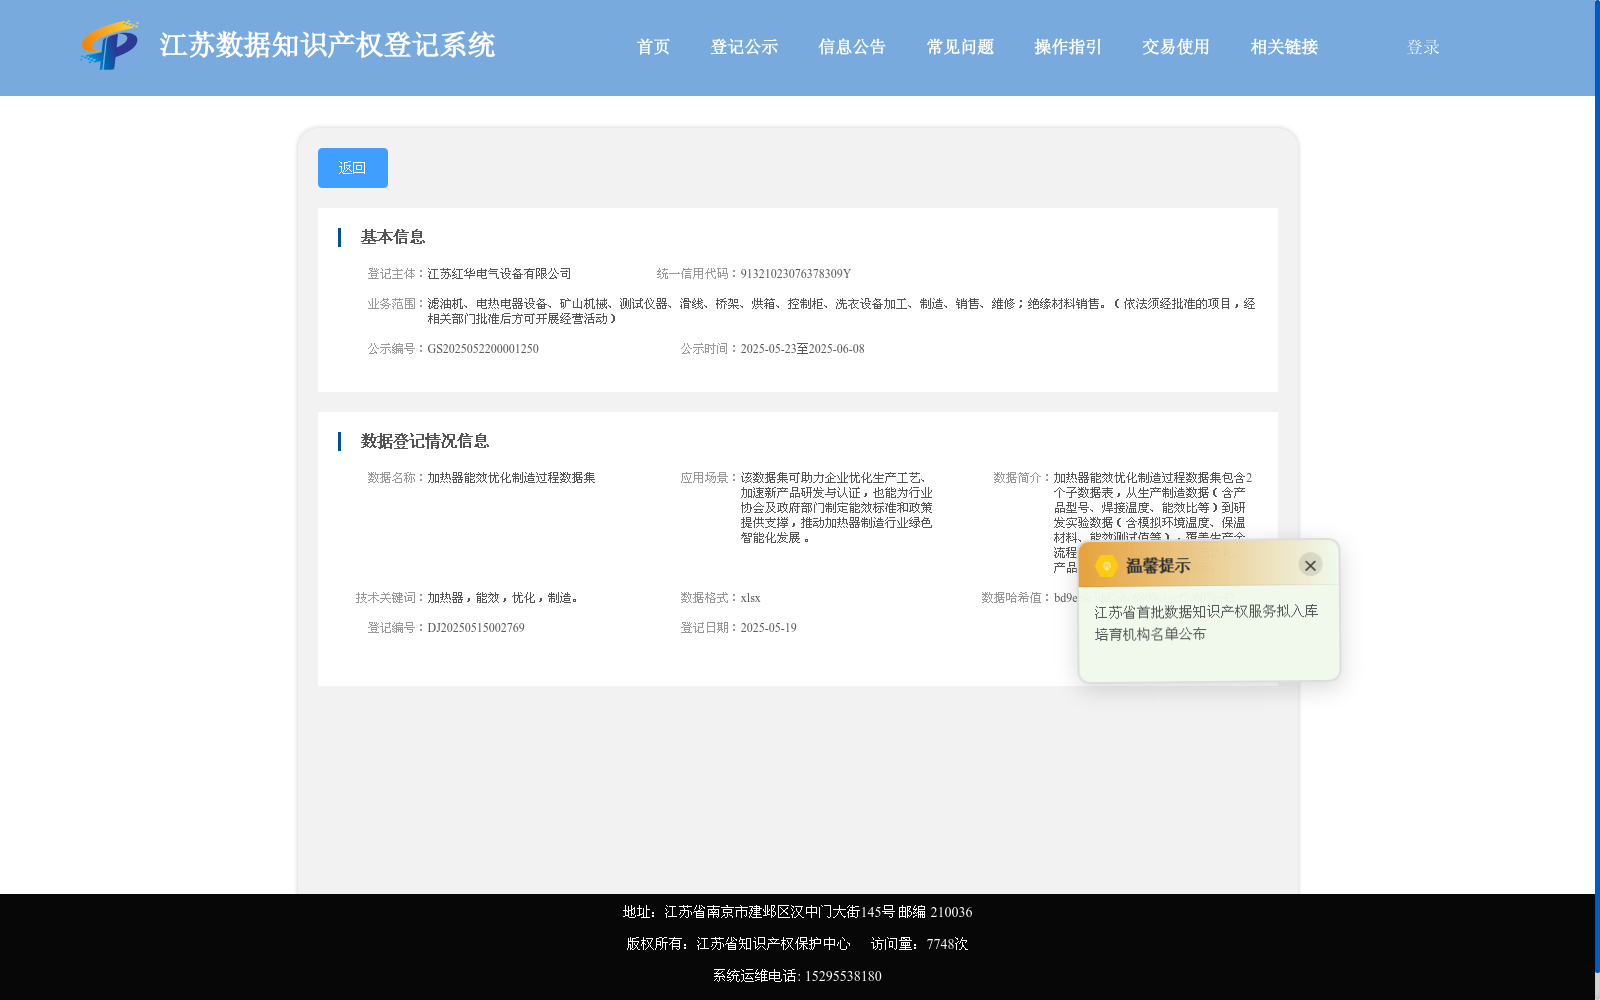Select the publicity period 2025-05-23至2025-06-08

tap(802, 349)
